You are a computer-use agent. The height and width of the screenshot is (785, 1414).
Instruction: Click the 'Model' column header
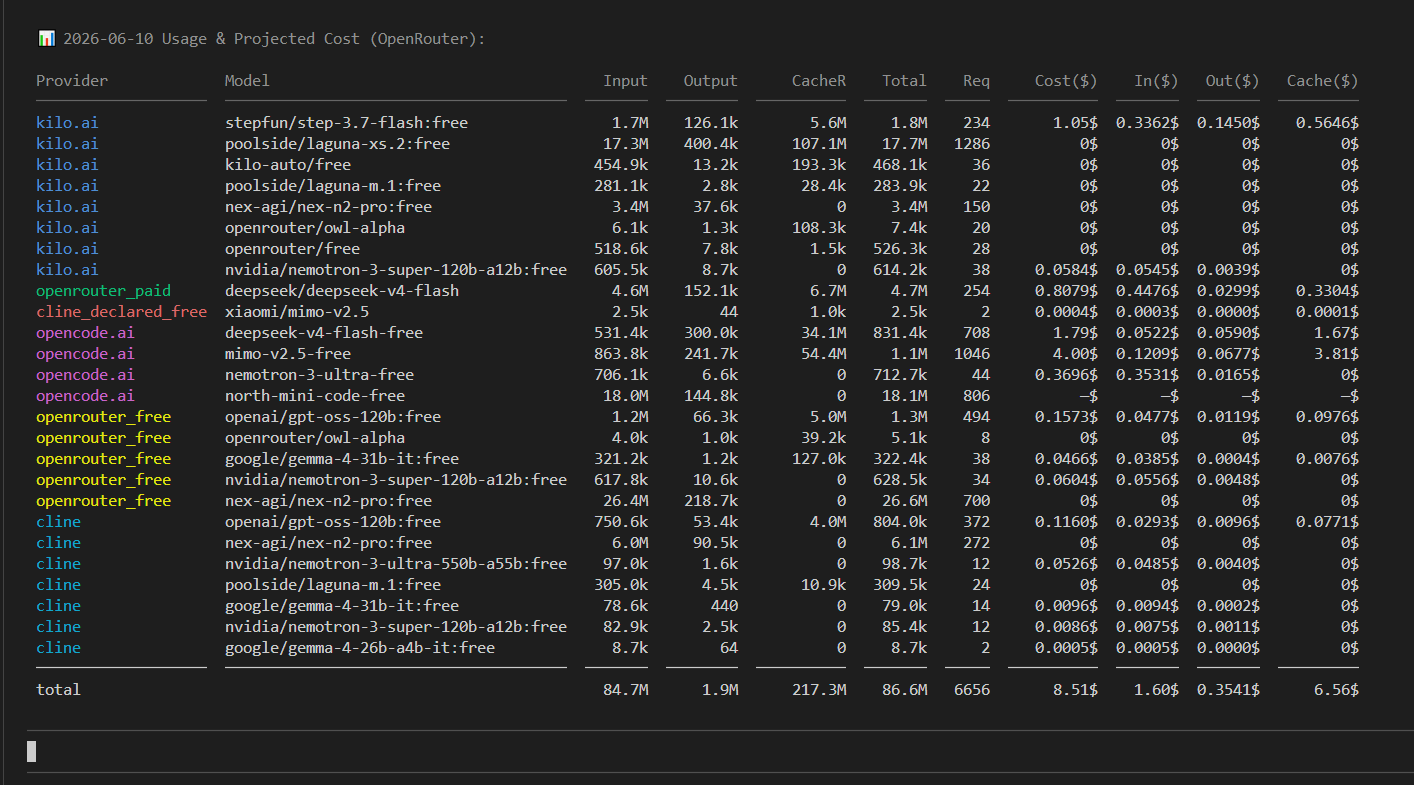[x=247, y=80]
